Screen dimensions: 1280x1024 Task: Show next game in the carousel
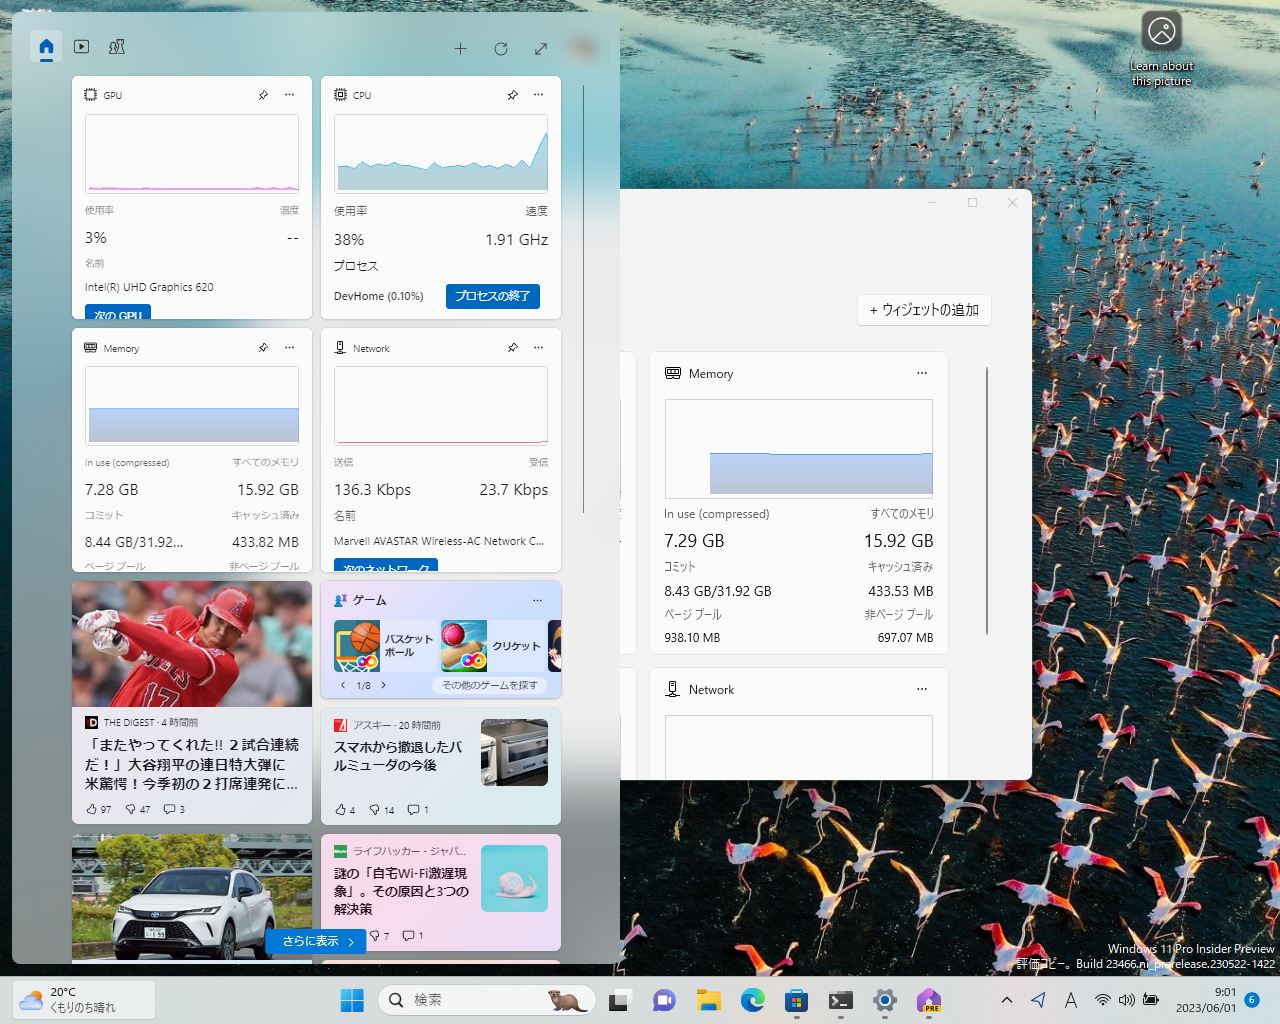click(x=383, y=685)
